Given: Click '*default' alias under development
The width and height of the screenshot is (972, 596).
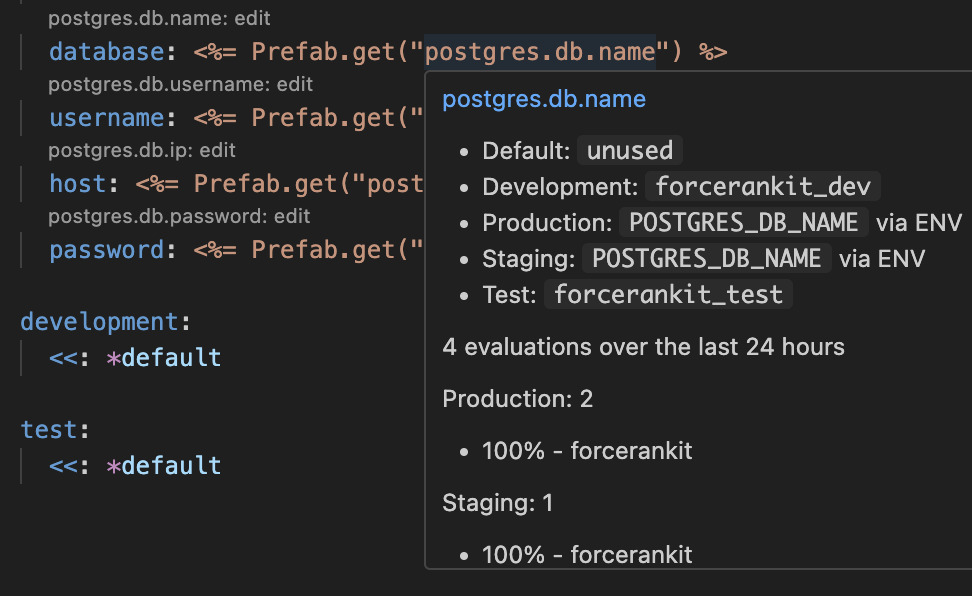Looking at the screenshot, I should pos(164,358).
